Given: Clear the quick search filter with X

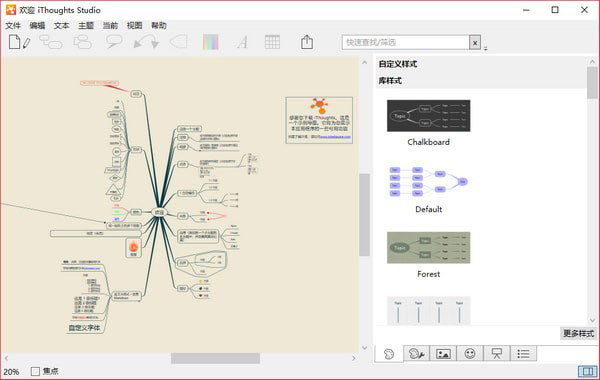Looking at the screenshot, I should coord(475,42).
